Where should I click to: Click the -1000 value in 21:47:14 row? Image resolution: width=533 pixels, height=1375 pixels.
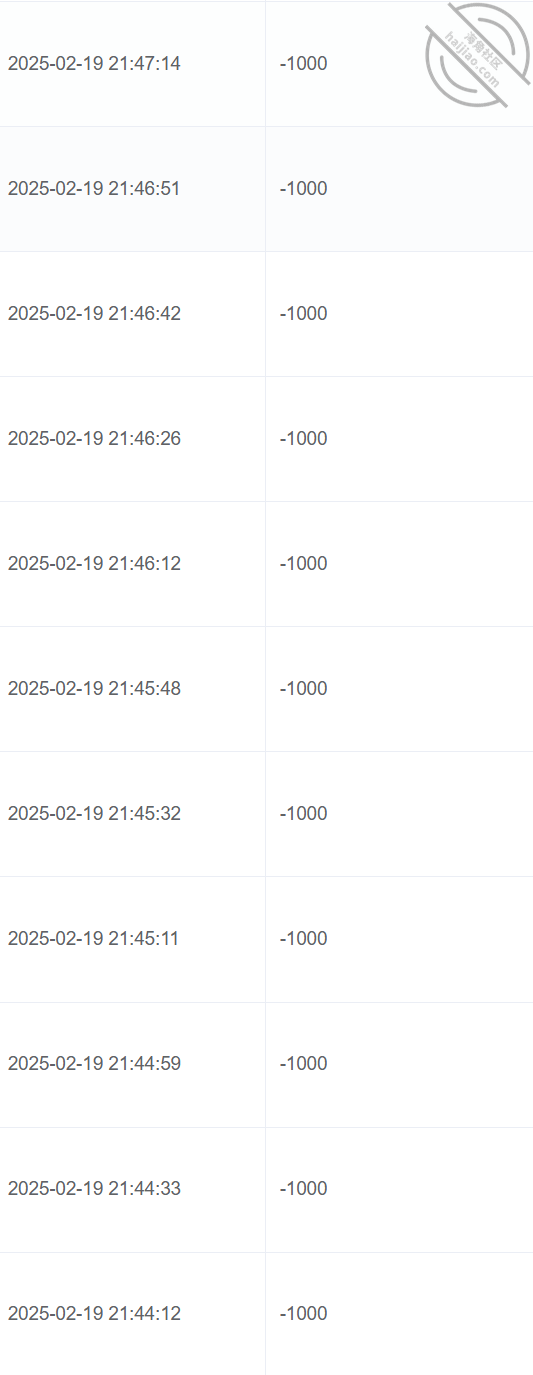pos(304,64)
